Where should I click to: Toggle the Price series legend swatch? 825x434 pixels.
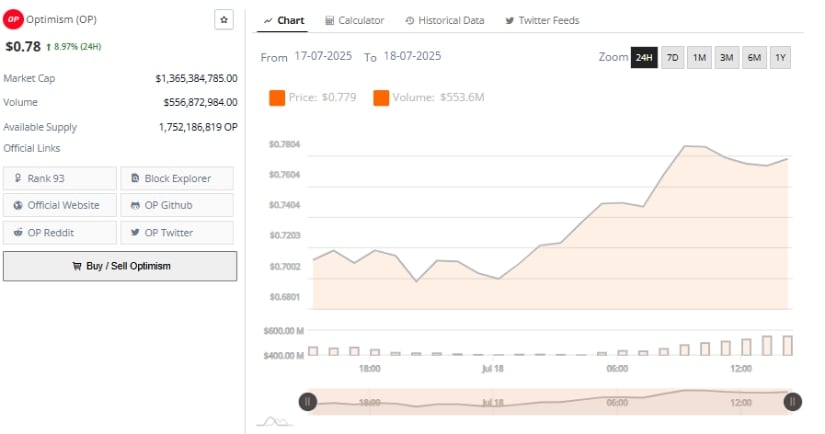pyautogui.click(x=277, y=98)
